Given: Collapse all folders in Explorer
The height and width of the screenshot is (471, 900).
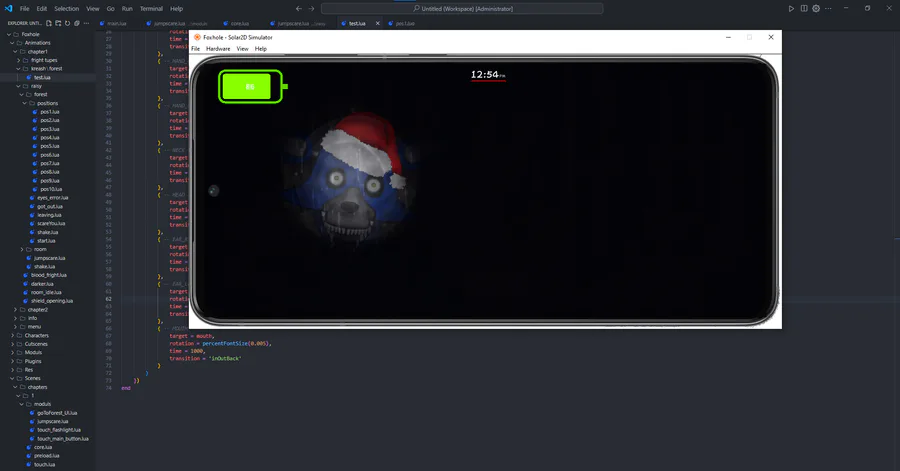Looking at the screenshot, I should click(76, 24).
